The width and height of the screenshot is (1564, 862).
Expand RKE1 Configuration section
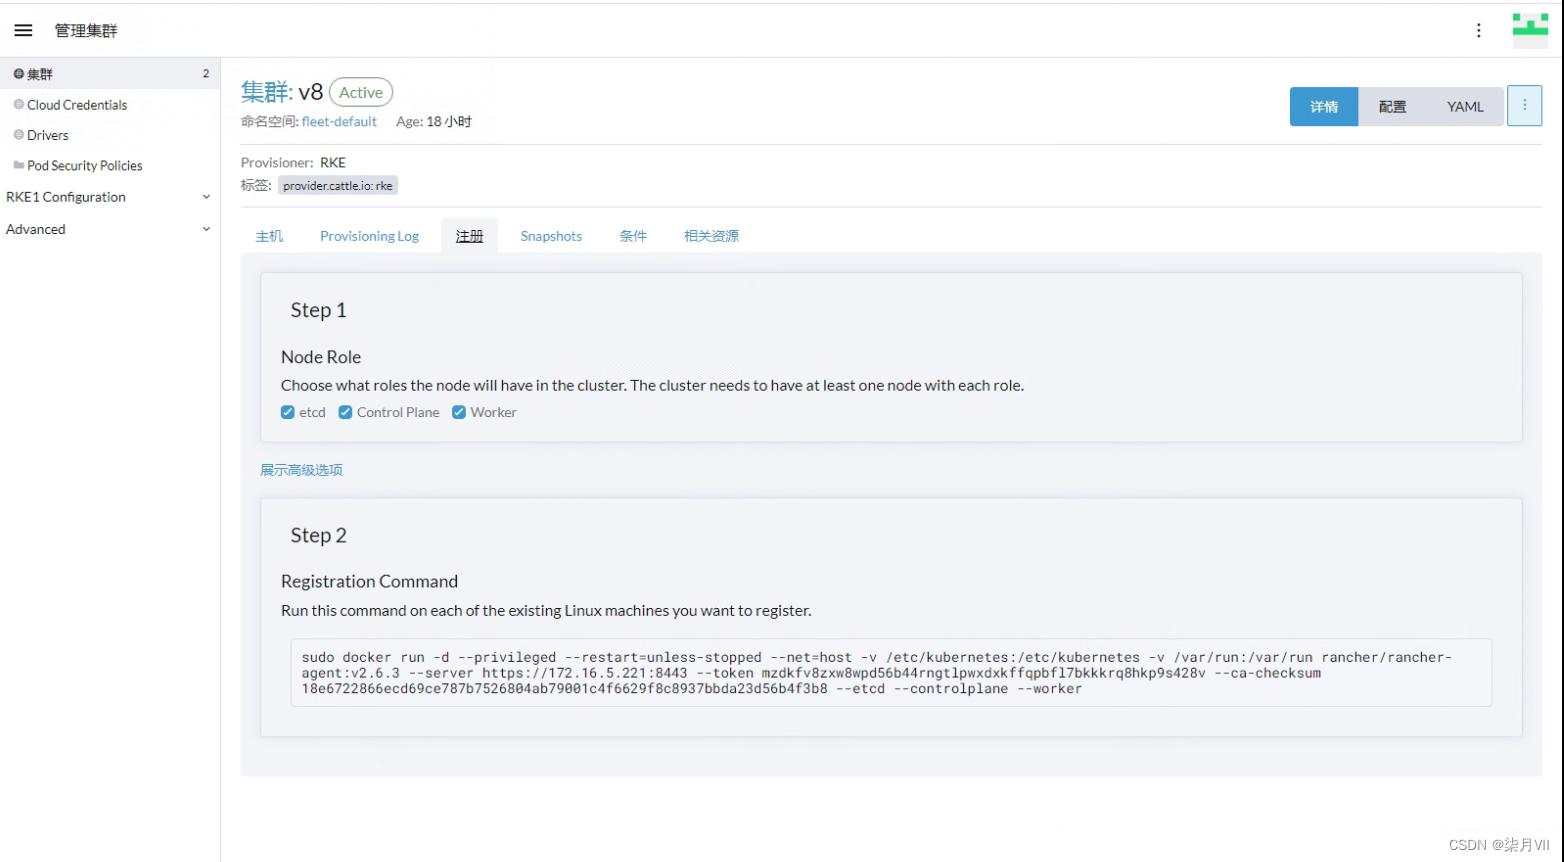point(109,197)
